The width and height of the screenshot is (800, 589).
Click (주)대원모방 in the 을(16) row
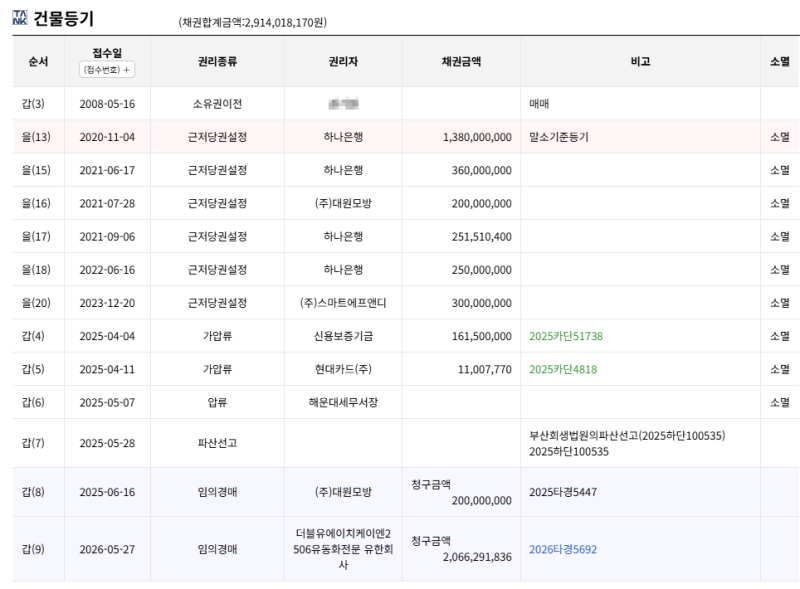coord(343,204)
